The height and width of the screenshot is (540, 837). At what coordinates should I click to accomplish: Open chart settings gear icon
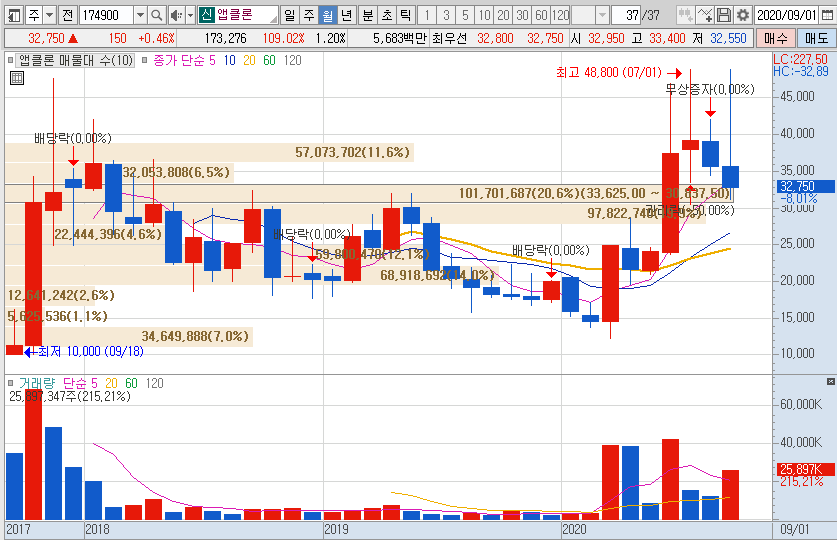coord(743,15)
